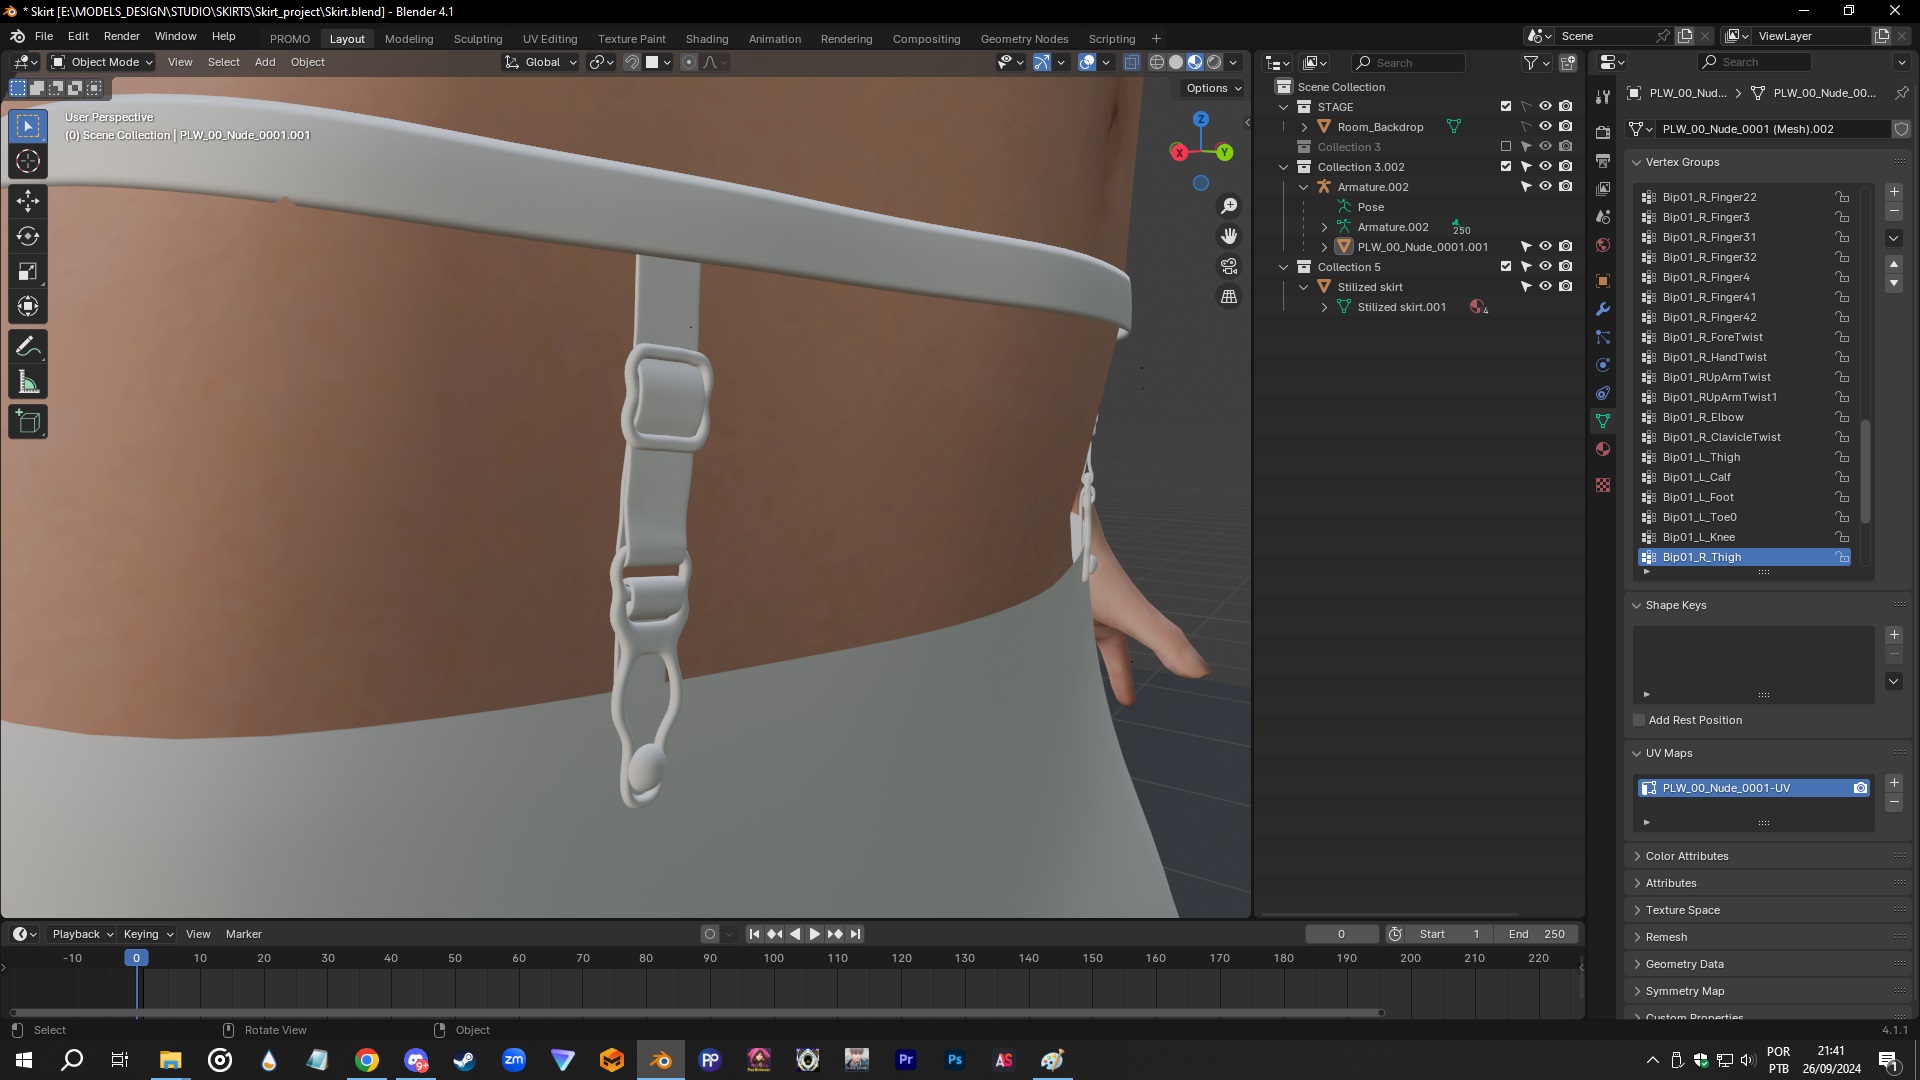Toggle snapping magnet icon
1920x1080 pixels.
click(x=632, y=62)
